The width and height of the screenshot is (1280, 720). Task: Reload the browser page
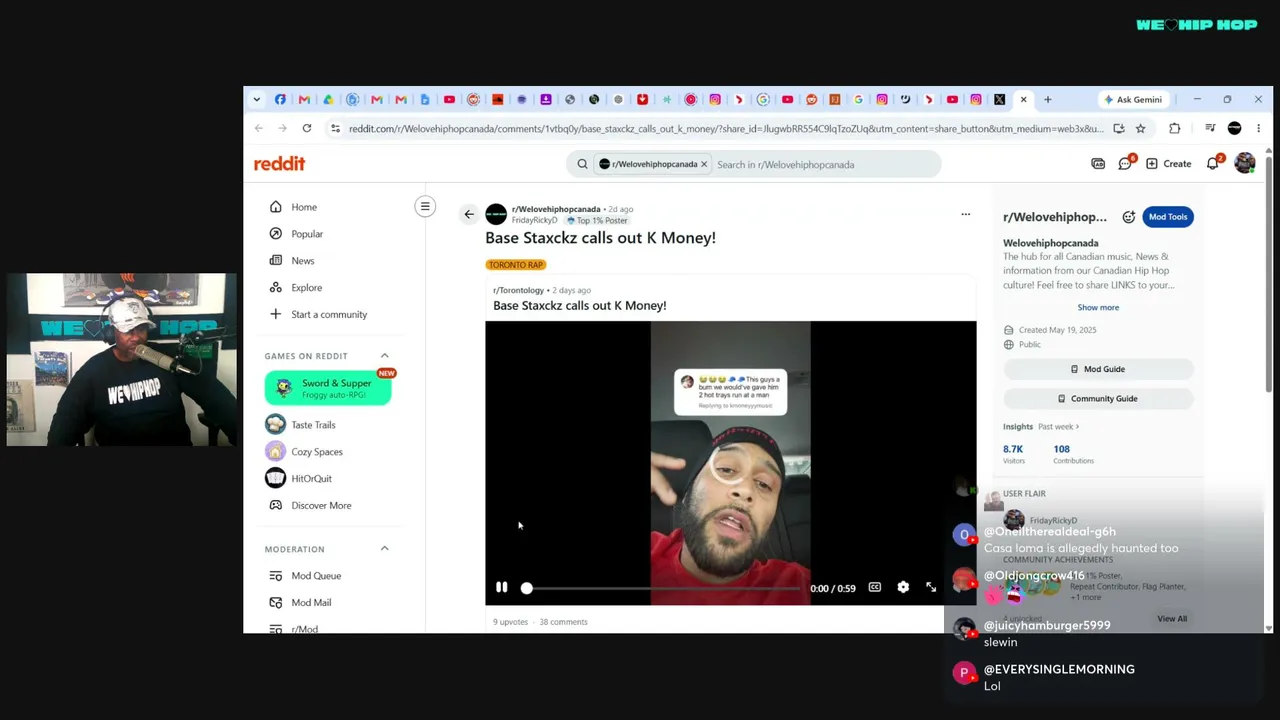(x=307, y=129)
